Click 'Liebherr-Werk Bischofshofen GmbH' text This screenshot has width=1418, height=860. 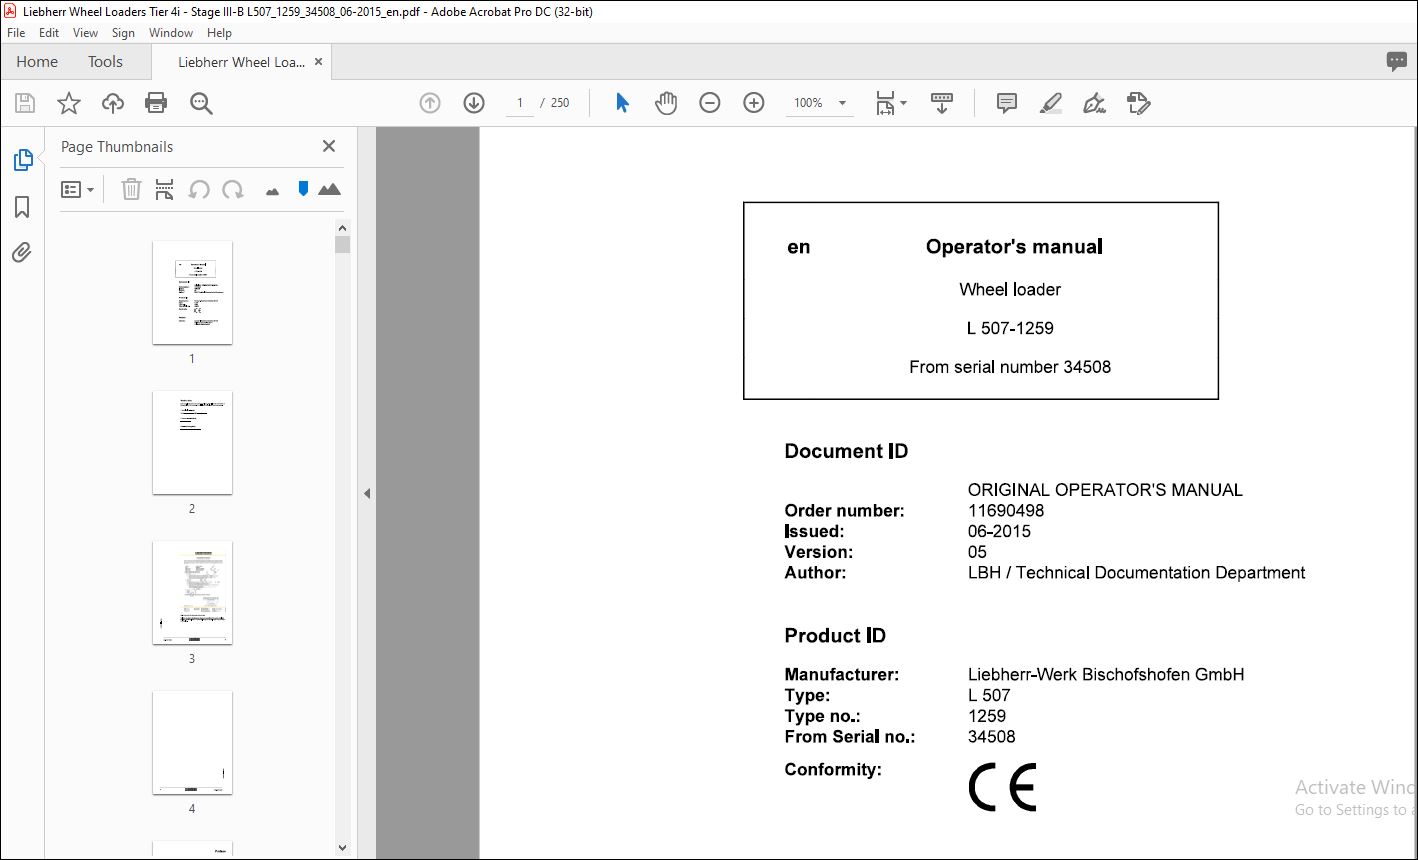point(1106,675)
